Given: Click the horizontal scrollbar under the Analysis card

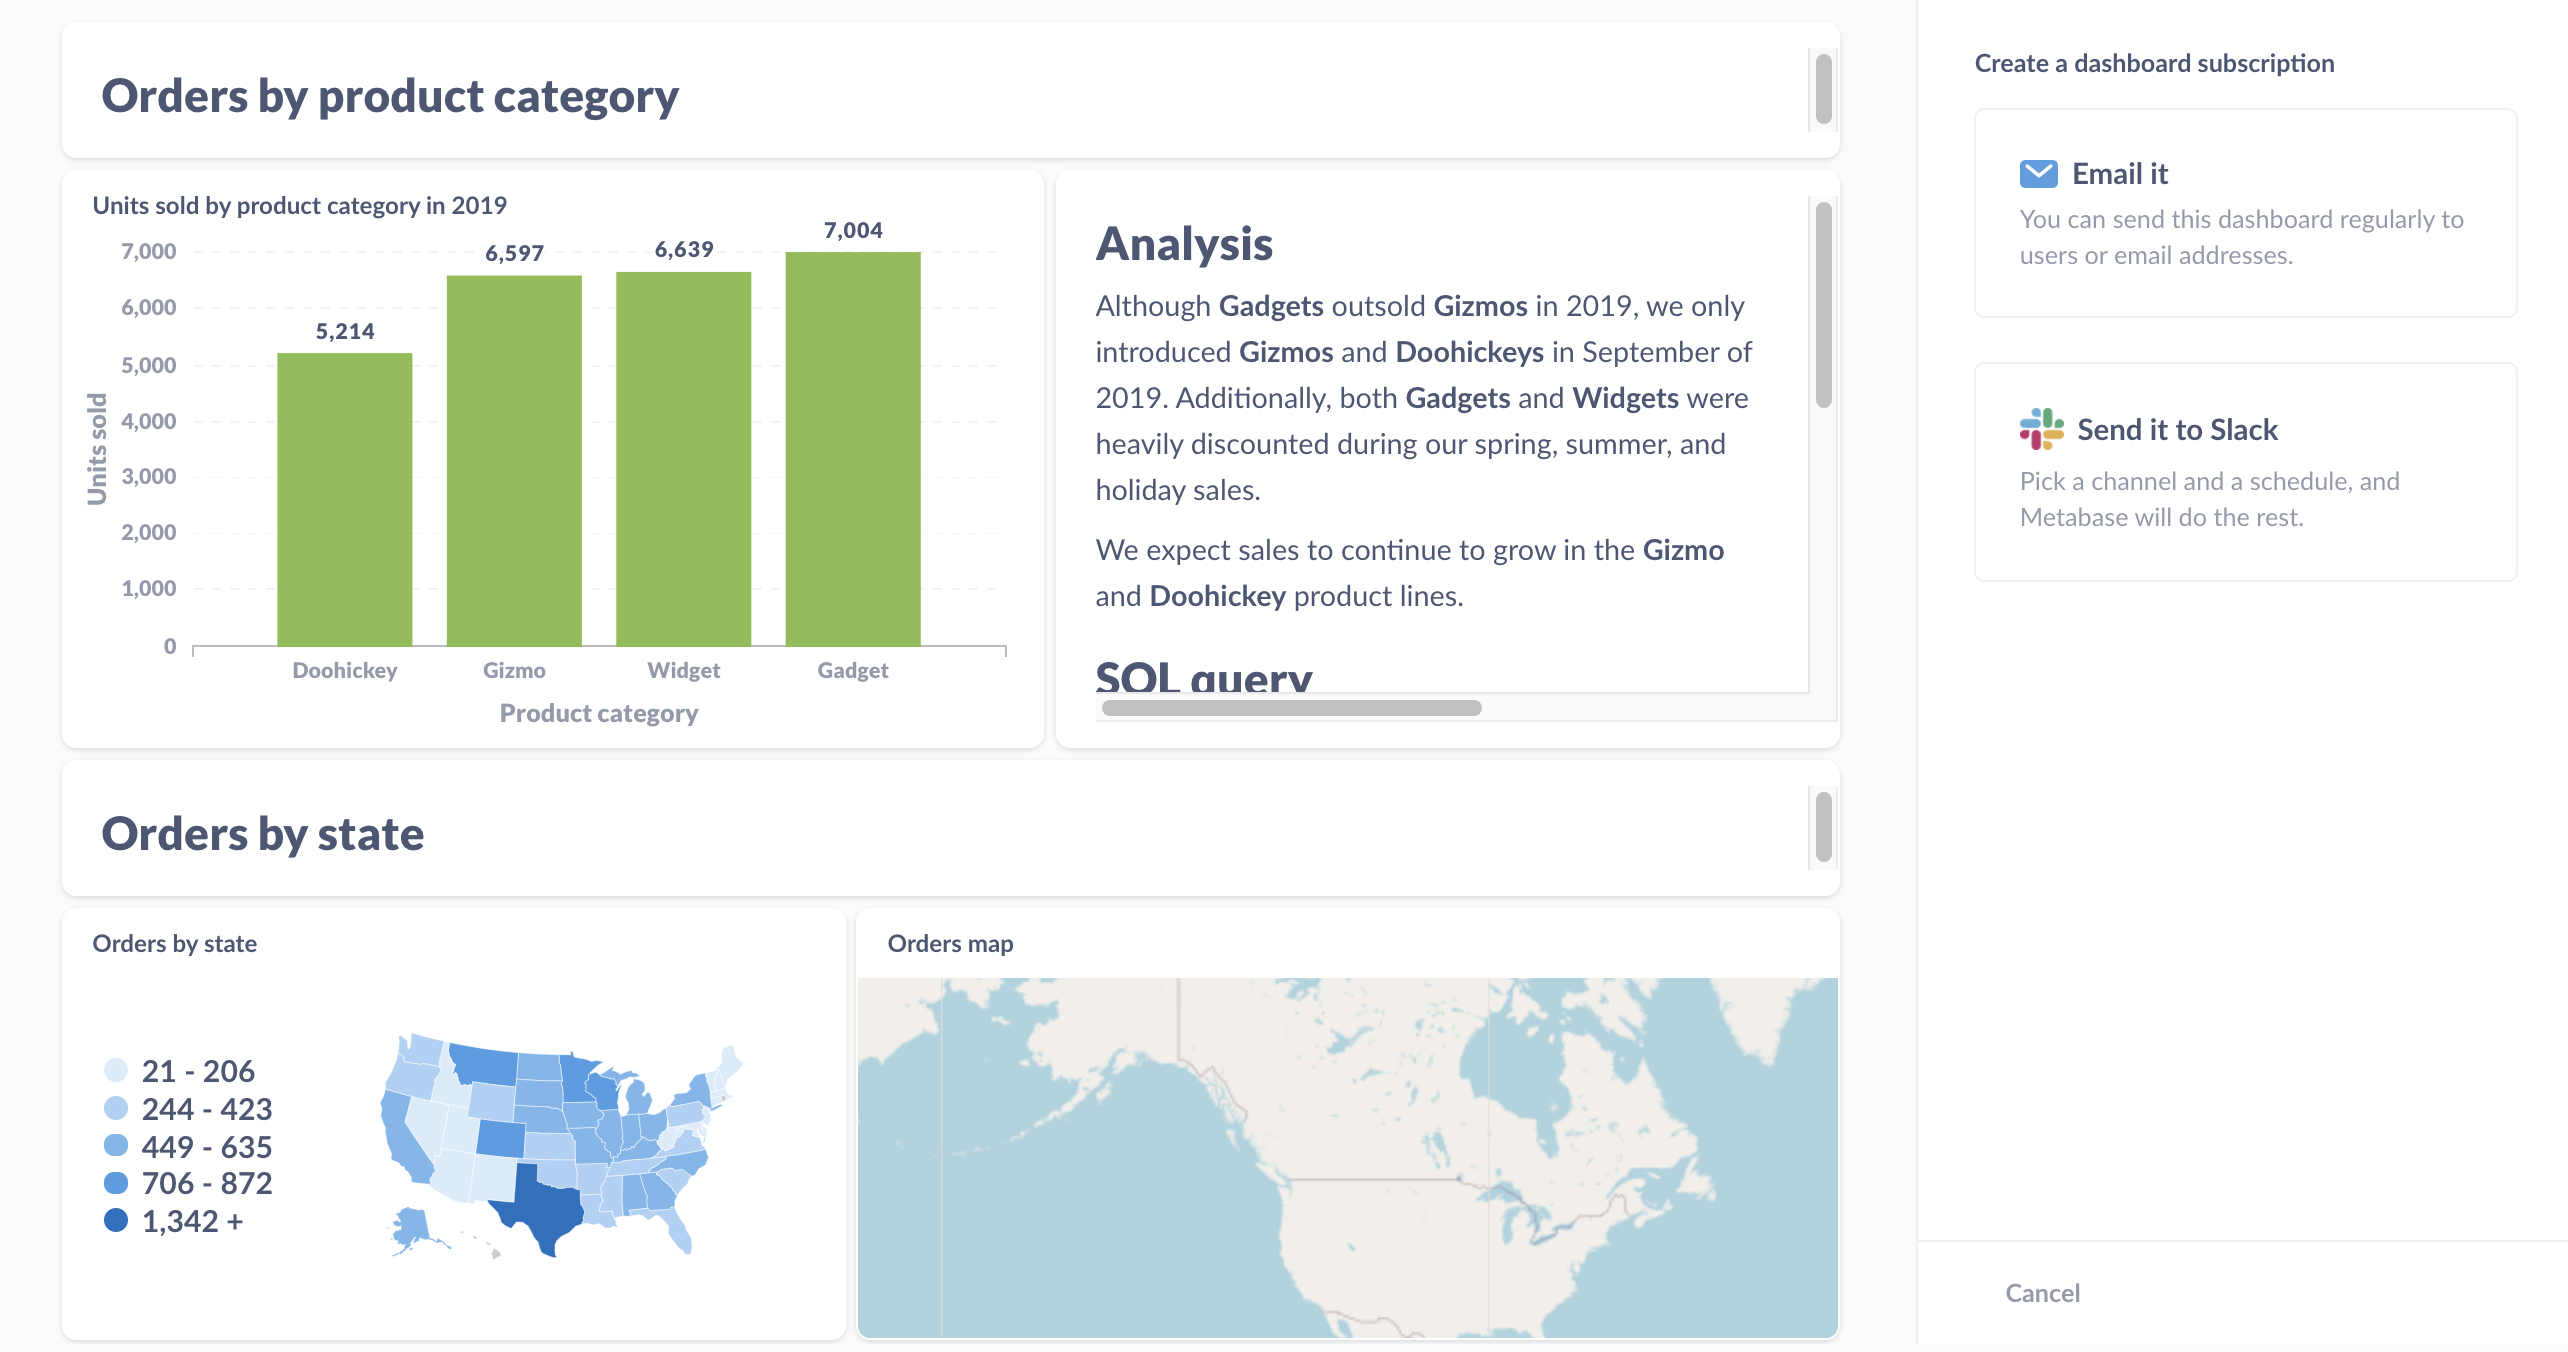Looking at the screenshot, I should click(1290, 707).
